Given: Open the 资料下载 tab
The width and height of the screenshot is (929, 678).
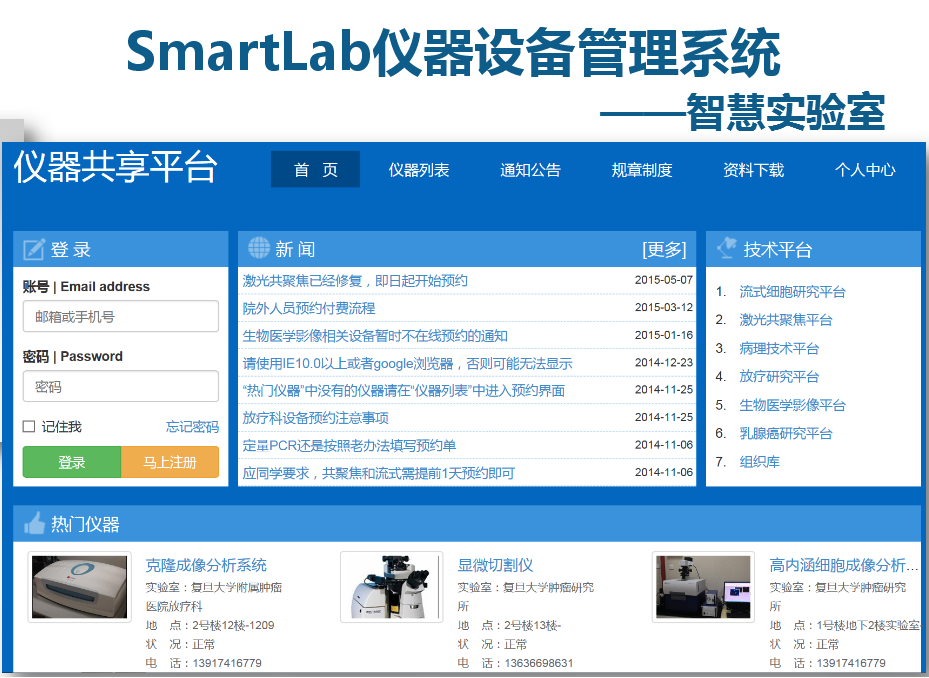Looking at the screenshot, I should point(754,170).
